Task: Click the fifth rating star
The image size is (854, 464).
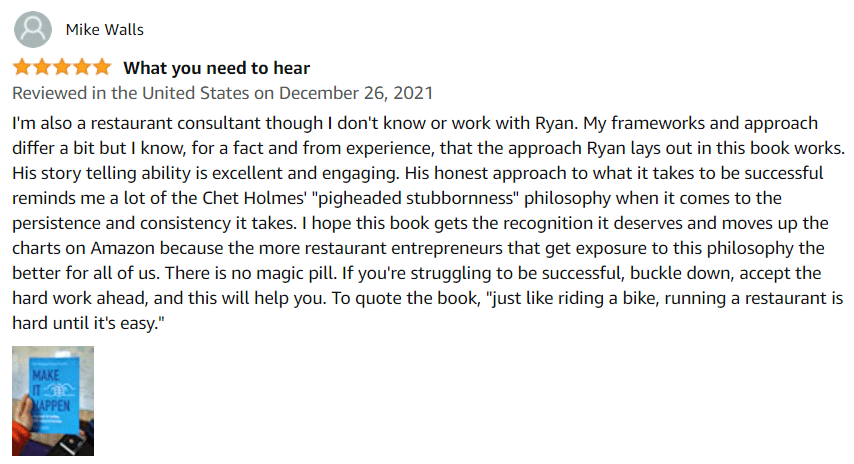Action: click(102, 68)
